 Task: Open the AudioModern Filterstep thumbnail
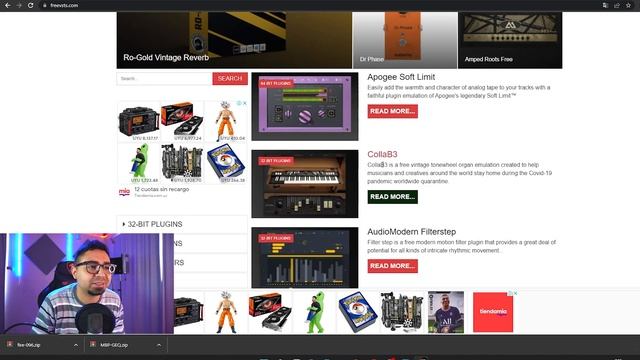pos(305,258)
